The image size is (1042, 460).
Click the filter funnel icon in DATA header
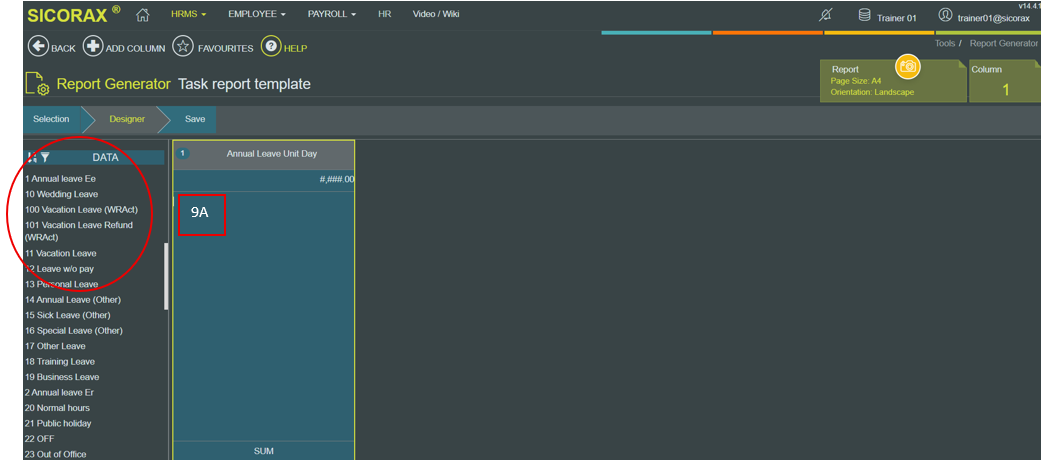coord(45,158)
